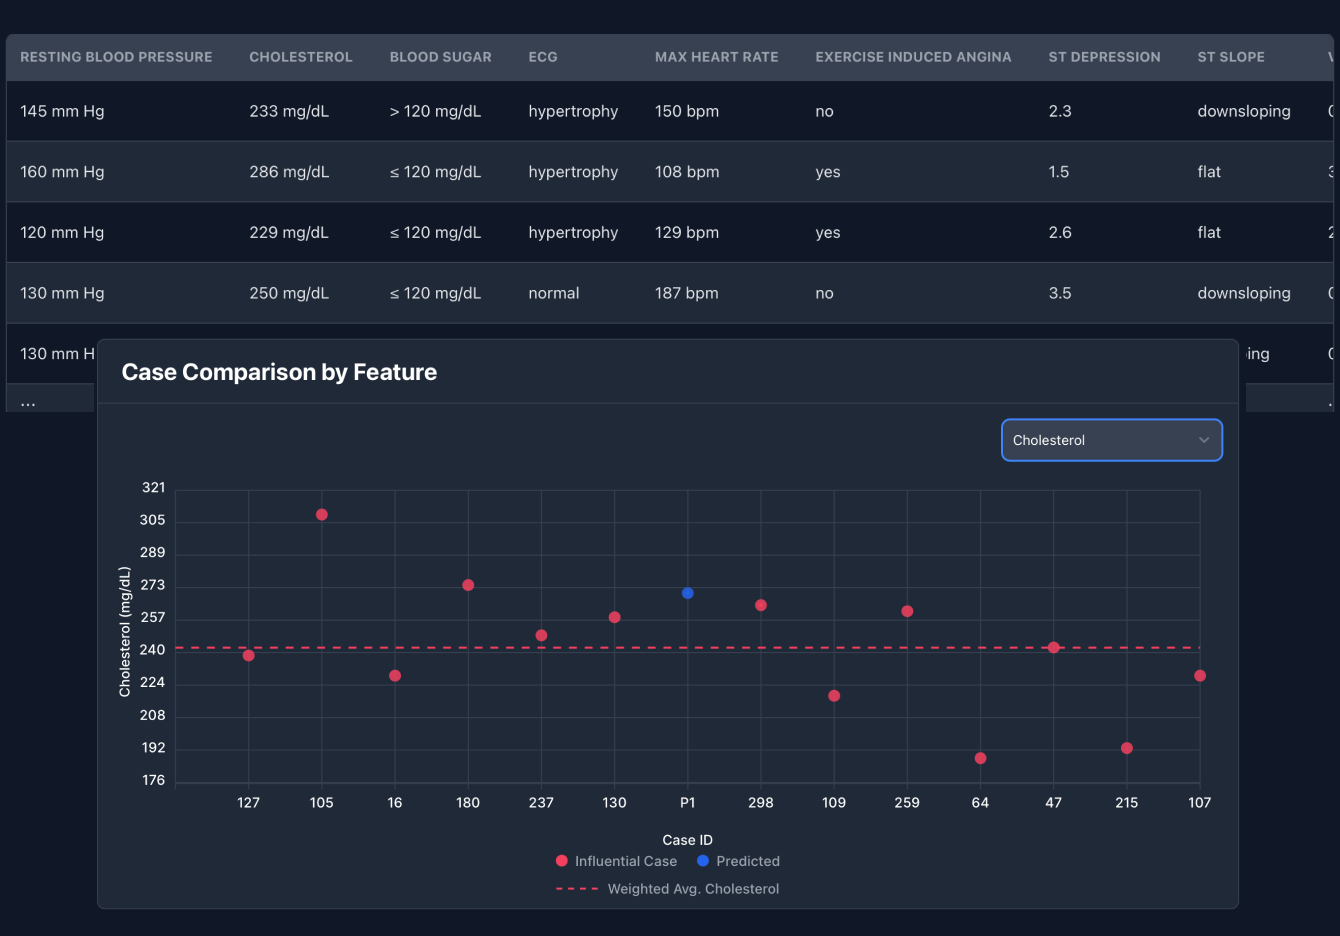Click the data point for case 215
Viewport: 1340px width, 936px height.
click(1126, 747)
